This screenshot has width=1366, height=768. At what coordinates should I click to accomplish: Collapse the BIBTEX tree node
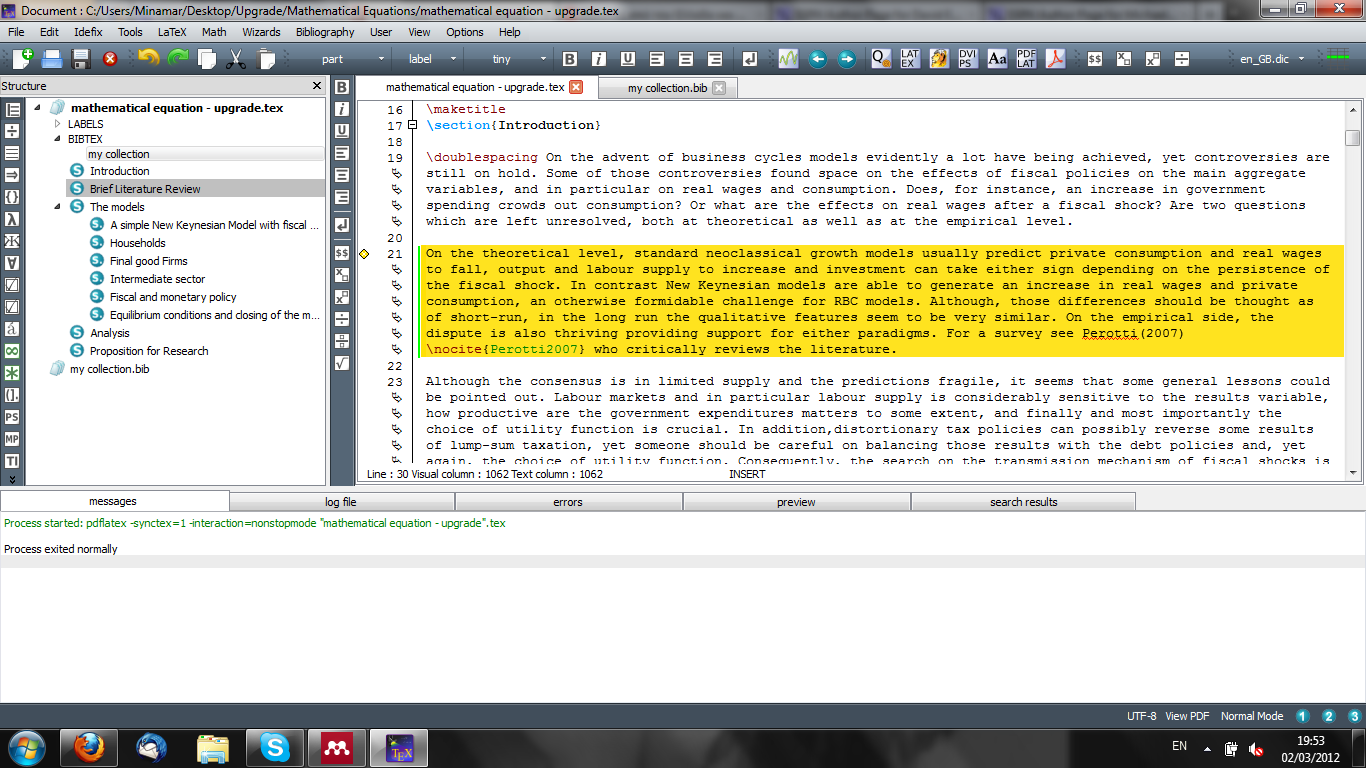pos(58,139)
